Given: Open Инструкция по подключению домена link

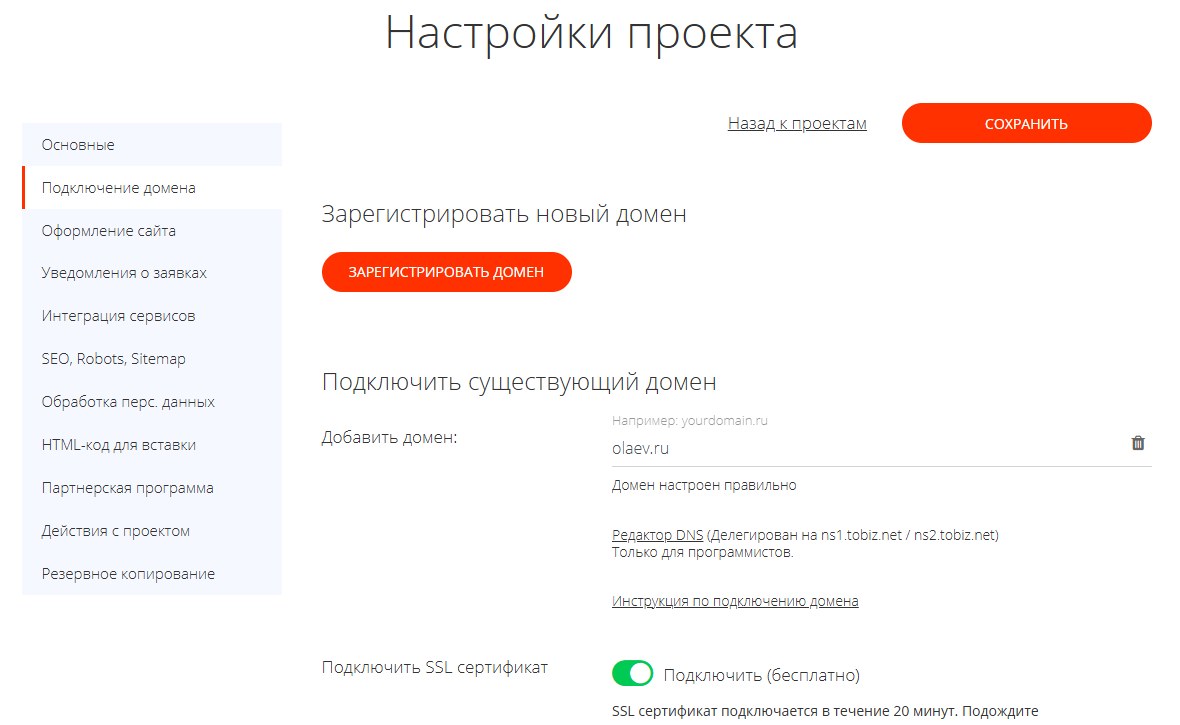Looking at the screenshot, I should (x=735, y=601).
